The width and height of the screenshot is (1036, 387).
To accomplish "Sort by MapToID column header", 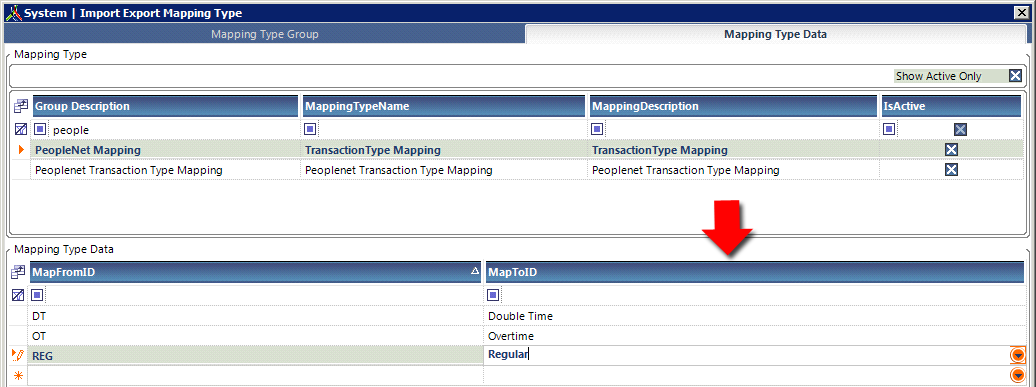I will click(755, 271).
